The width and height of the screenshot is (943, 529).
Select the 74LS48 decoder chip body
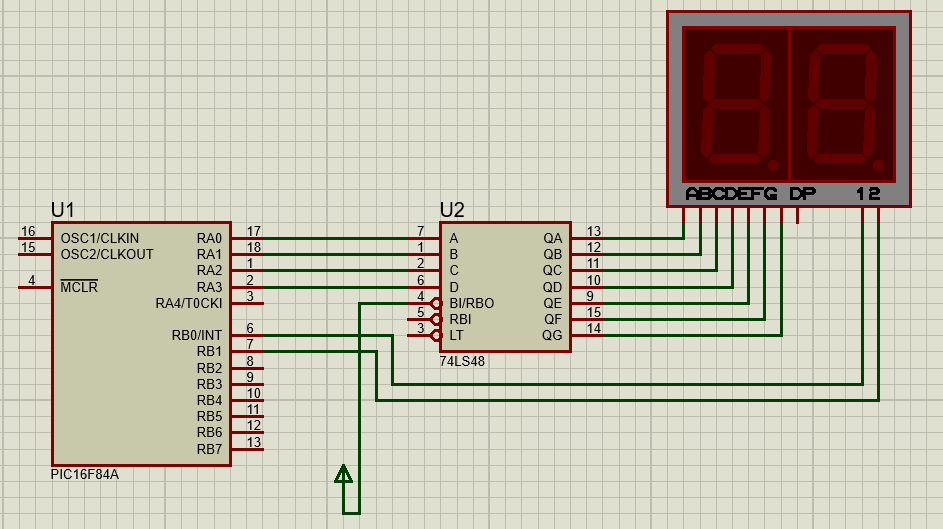pyautogui.click(x=505, y=287)
